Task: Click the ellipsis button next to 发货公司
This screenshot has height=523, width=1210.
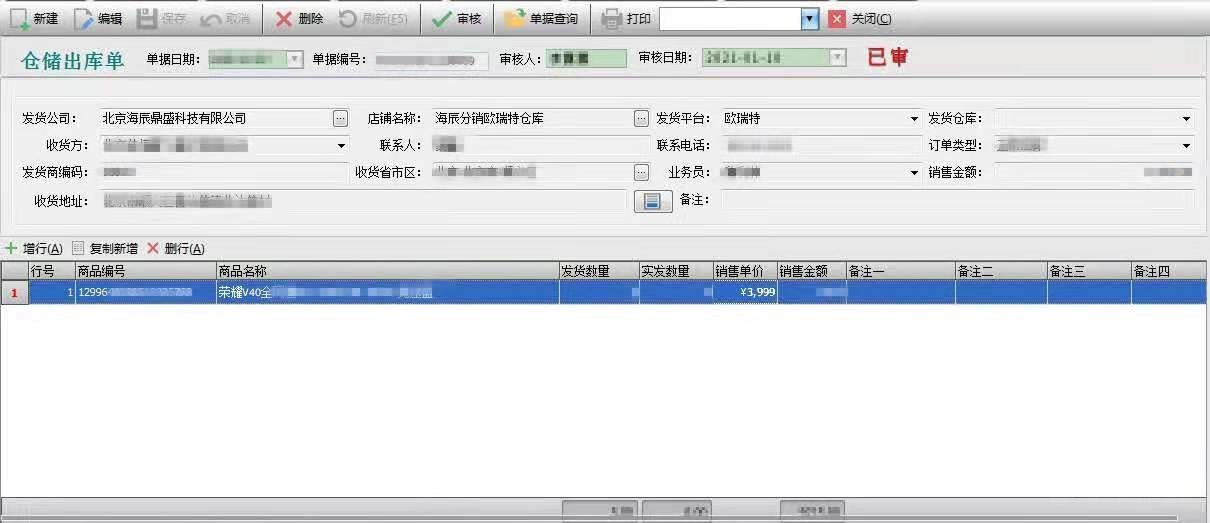Action: [340, 118]
